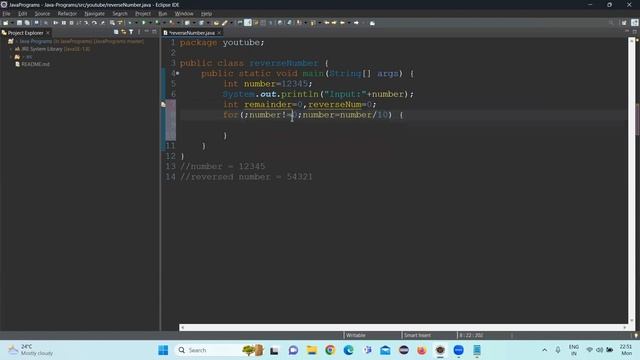Click the quick-fix marker on line 7
640x360 pixels.
click(163, 104)
